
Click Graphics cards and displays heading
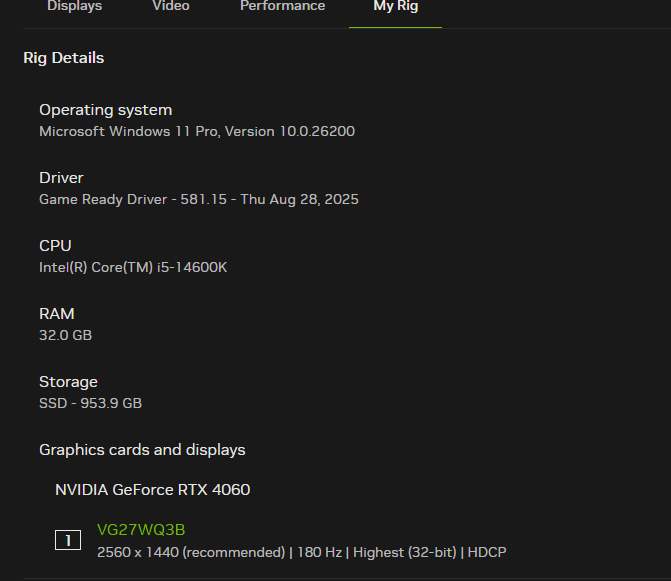click(143, 450)
